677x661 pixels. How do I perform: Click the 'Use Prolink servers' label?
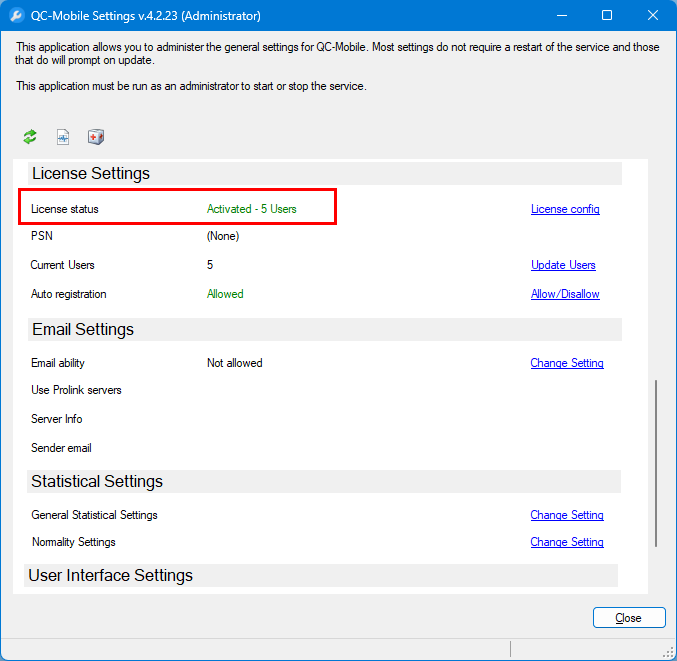click(x=76, y=390)
